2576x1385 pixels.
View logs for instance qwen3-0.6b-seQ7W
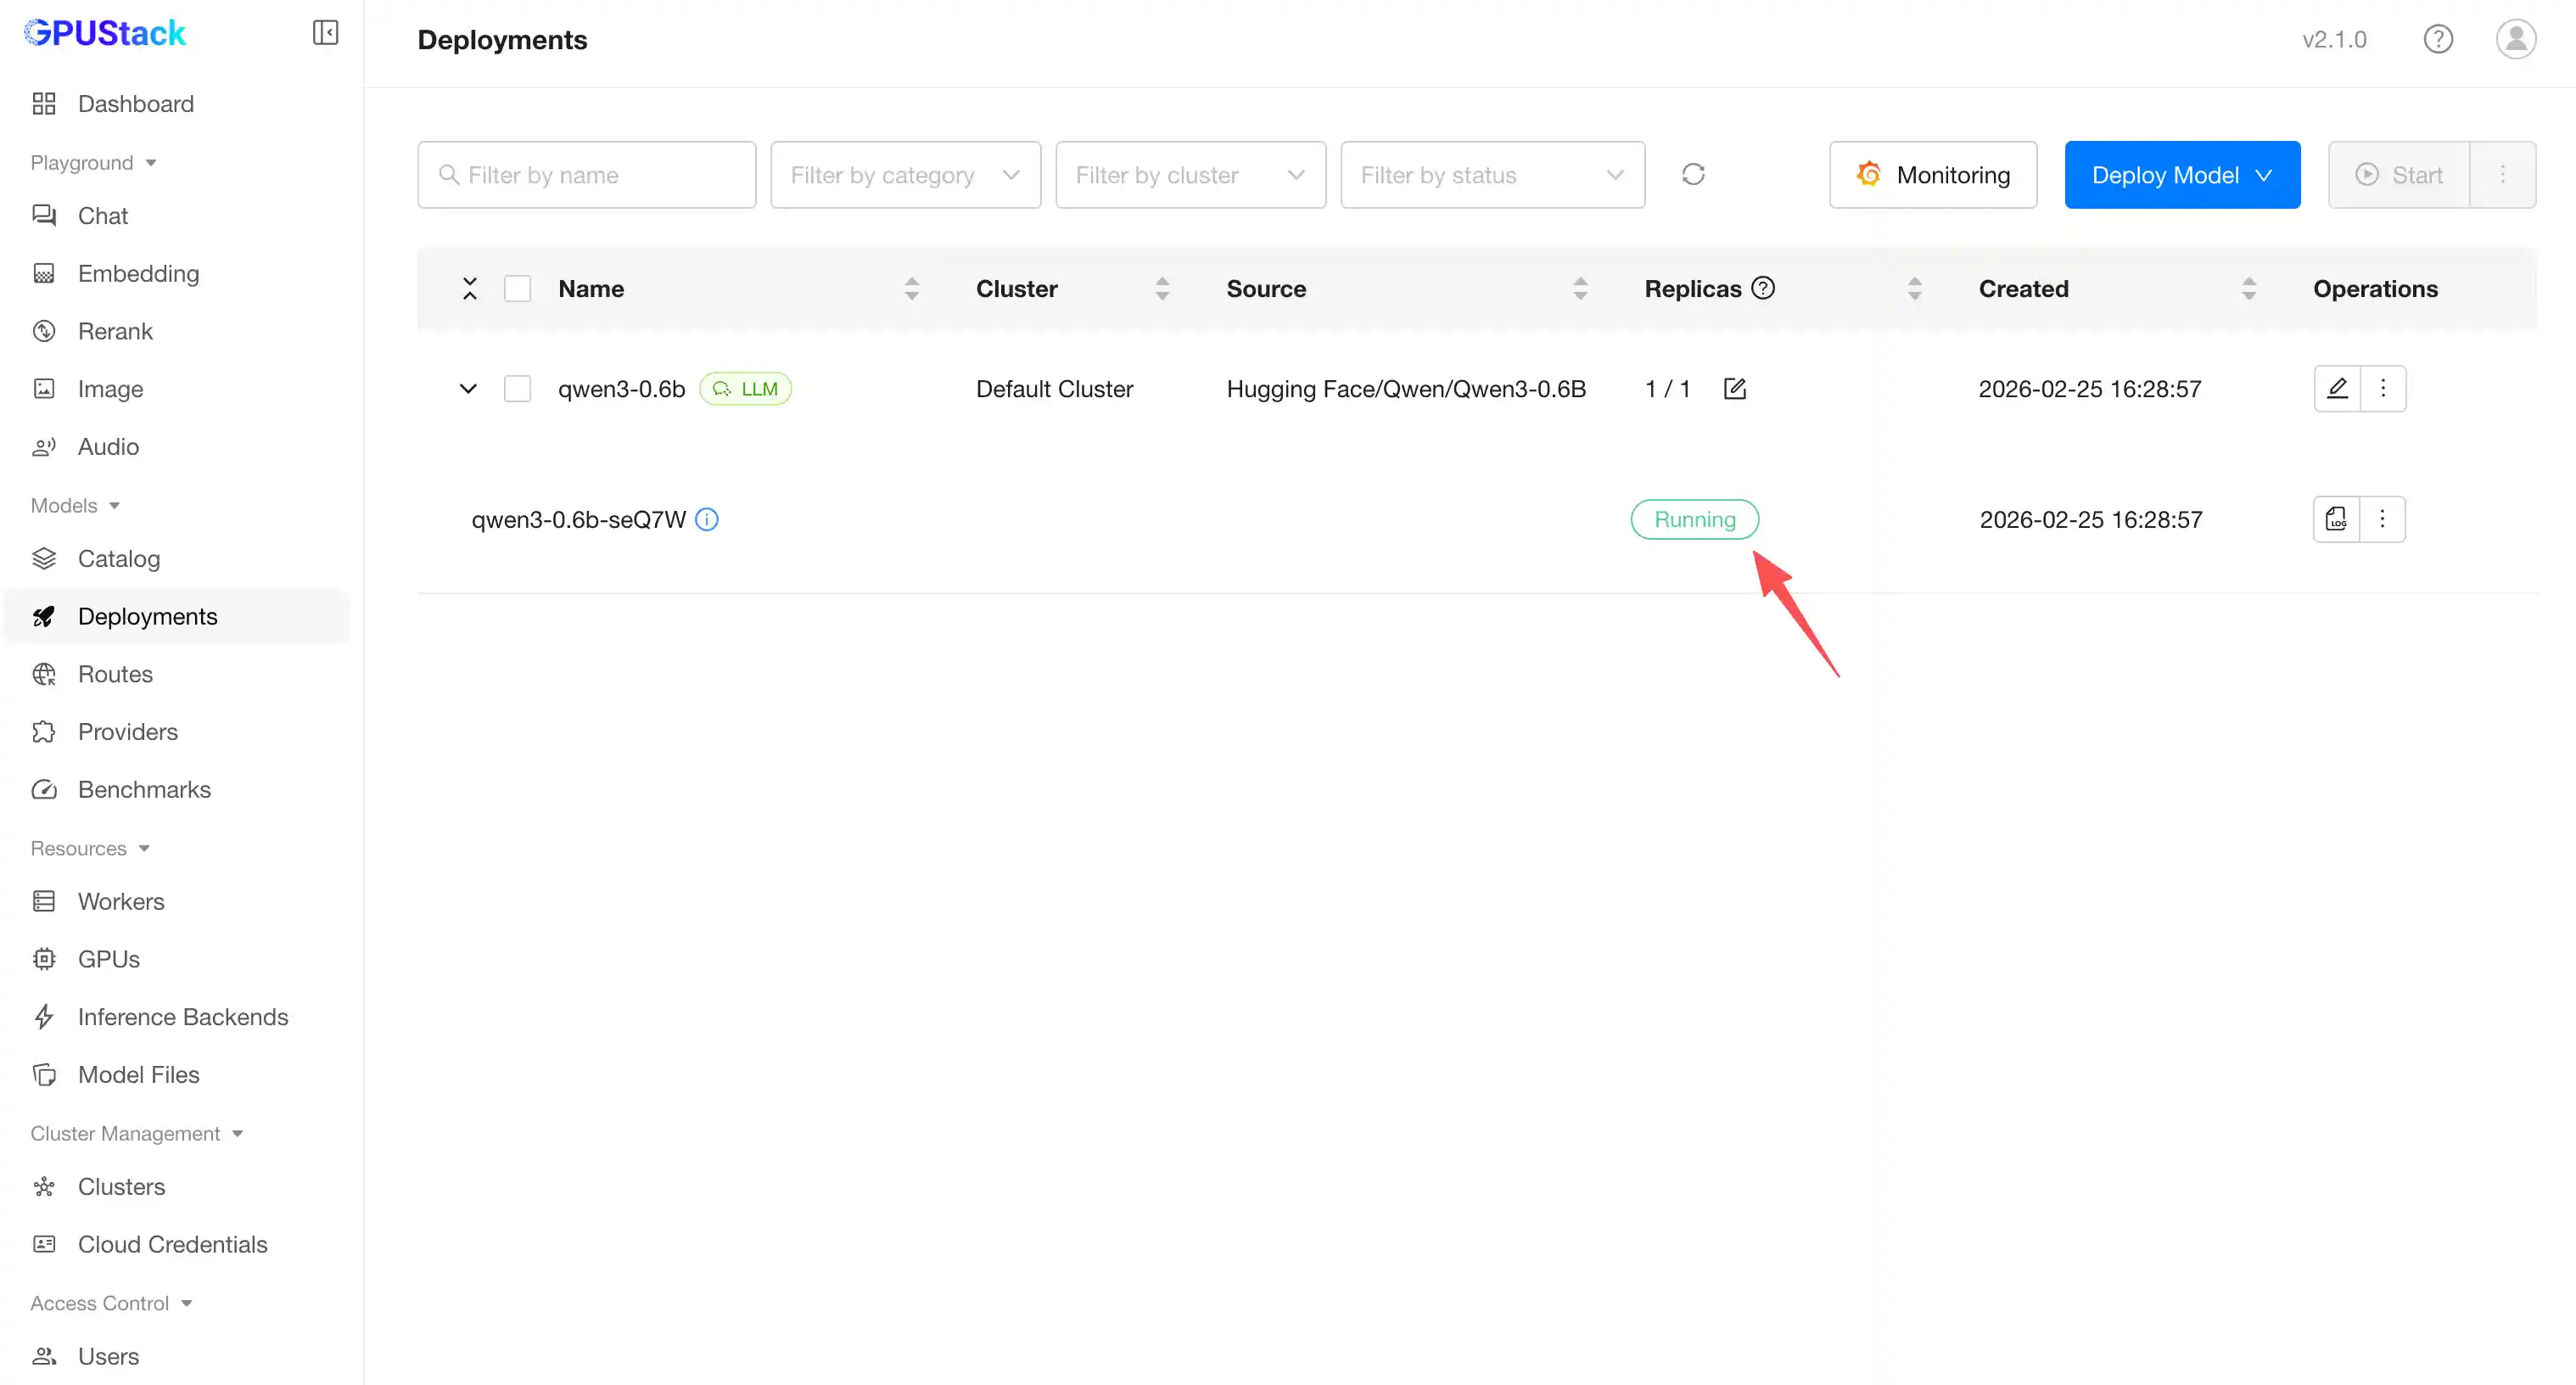[2336, 519]
